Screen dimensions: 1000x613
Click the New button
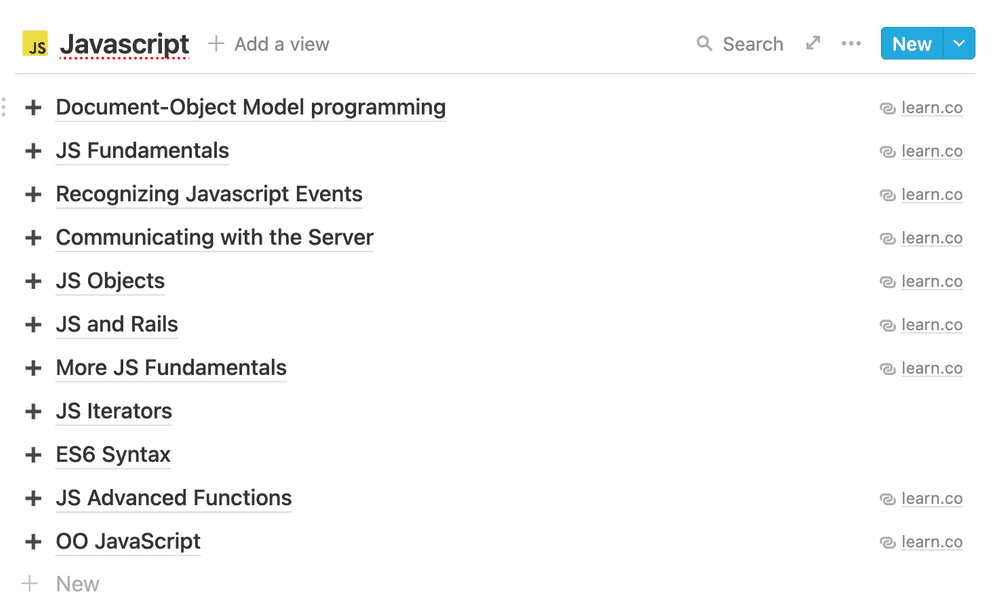[x=911, y=44]
